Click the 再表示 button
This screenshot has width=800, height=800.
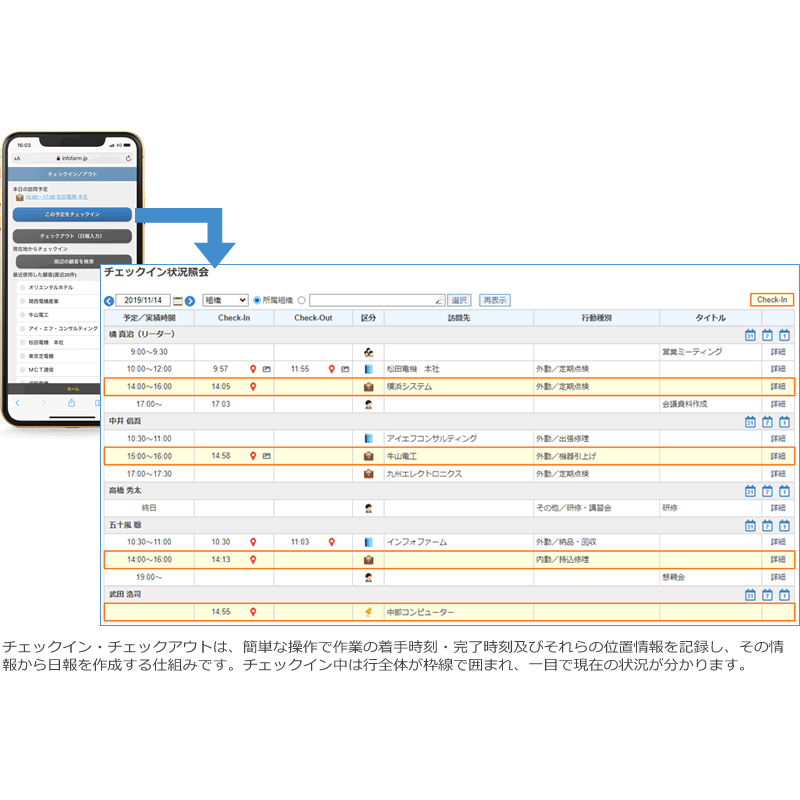click(x=494, y=300)
